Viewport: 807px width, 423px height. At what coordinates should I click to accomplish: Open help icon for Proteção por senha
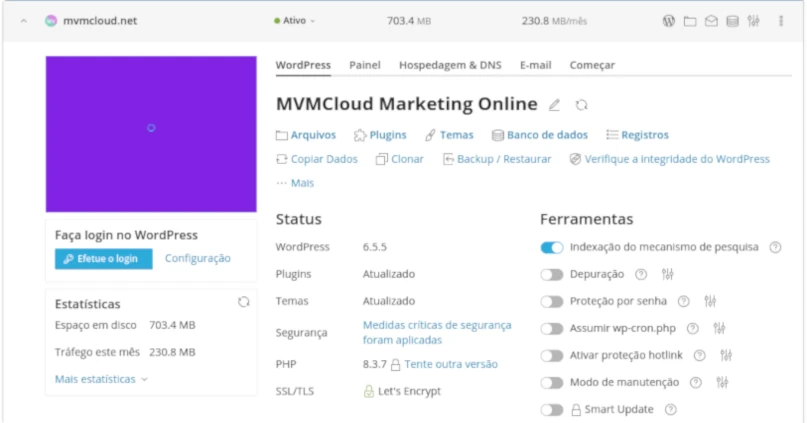click(683, 302)
